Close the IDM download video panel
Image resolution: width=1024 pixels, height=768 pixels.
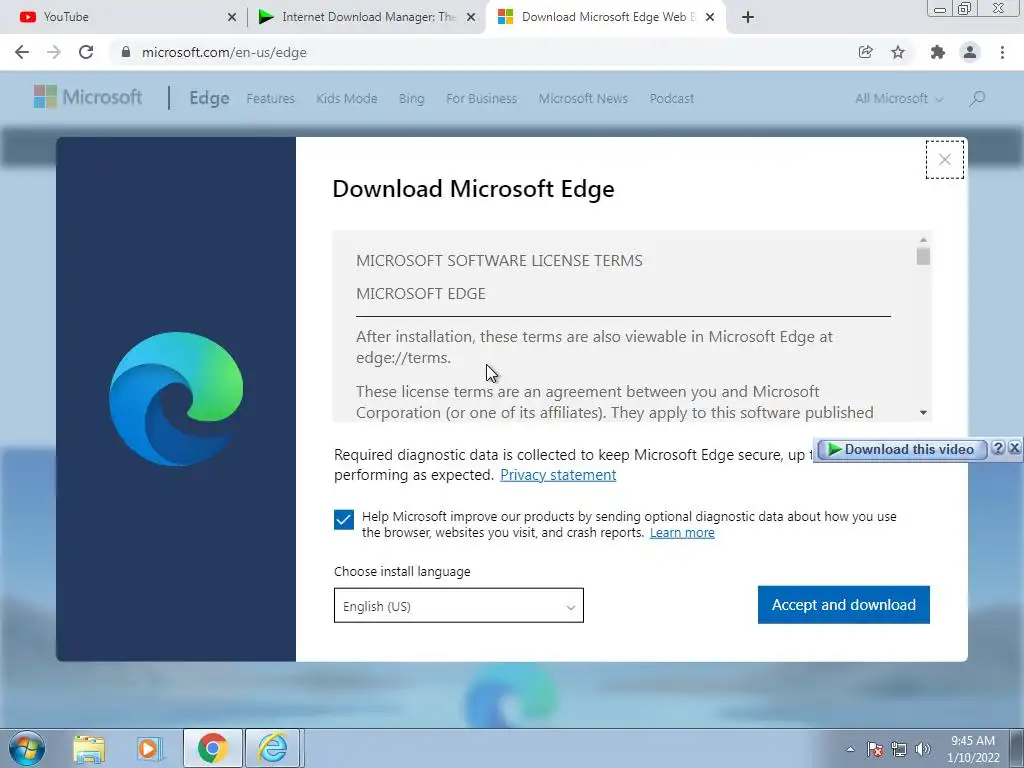[x=1014, y=448]
